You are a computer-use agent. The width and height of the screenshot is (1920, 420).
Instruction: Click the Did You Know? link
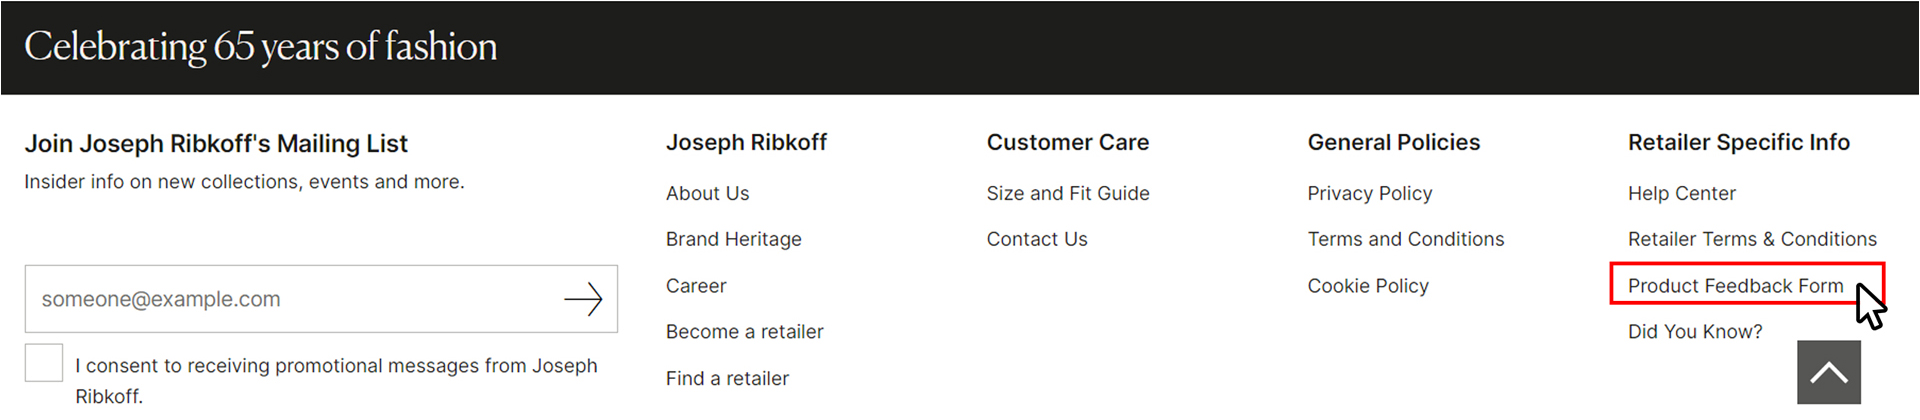[1694, 332]
